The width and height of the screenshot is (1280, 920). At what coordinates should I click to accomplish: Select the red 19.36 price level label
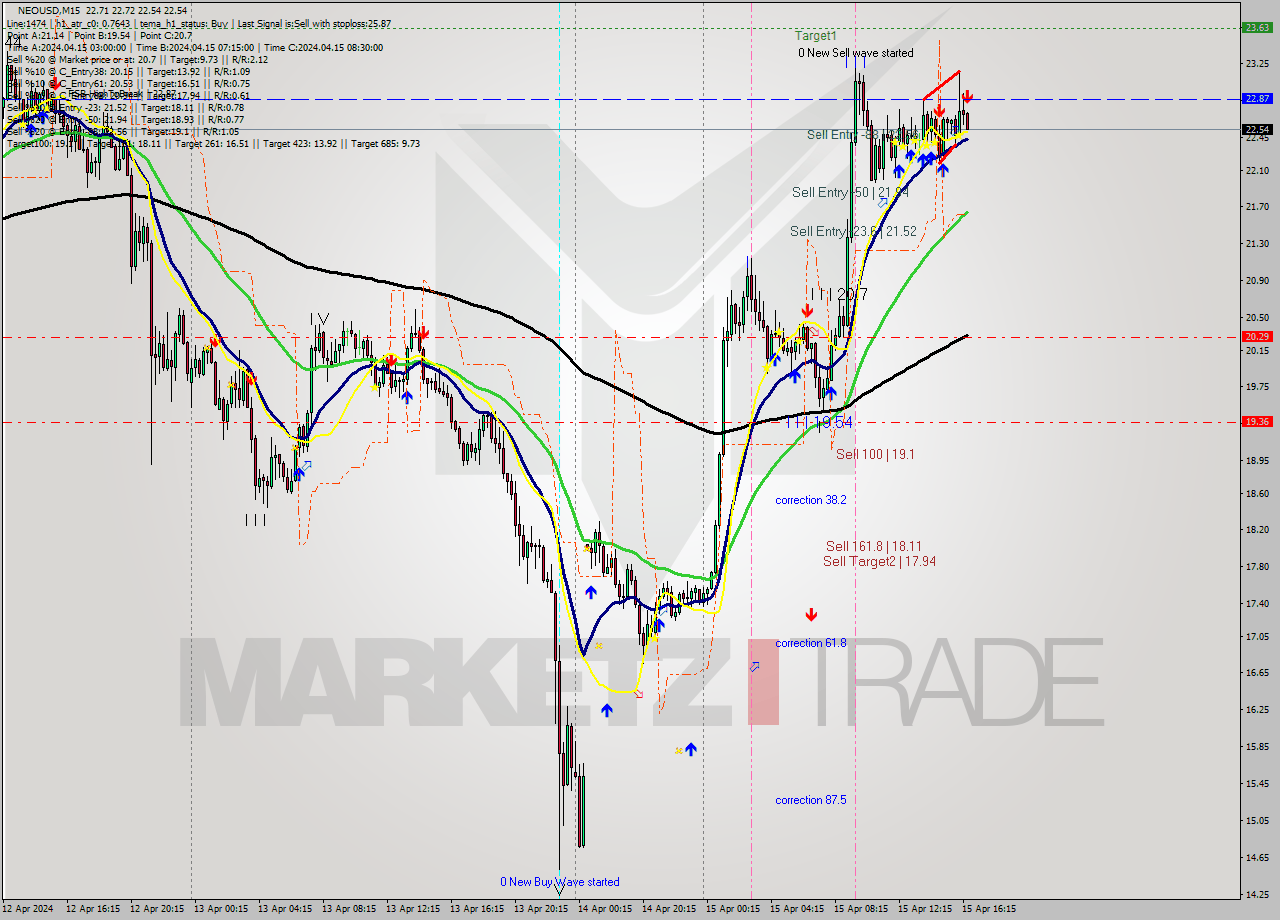click(x=1256, y=422)
